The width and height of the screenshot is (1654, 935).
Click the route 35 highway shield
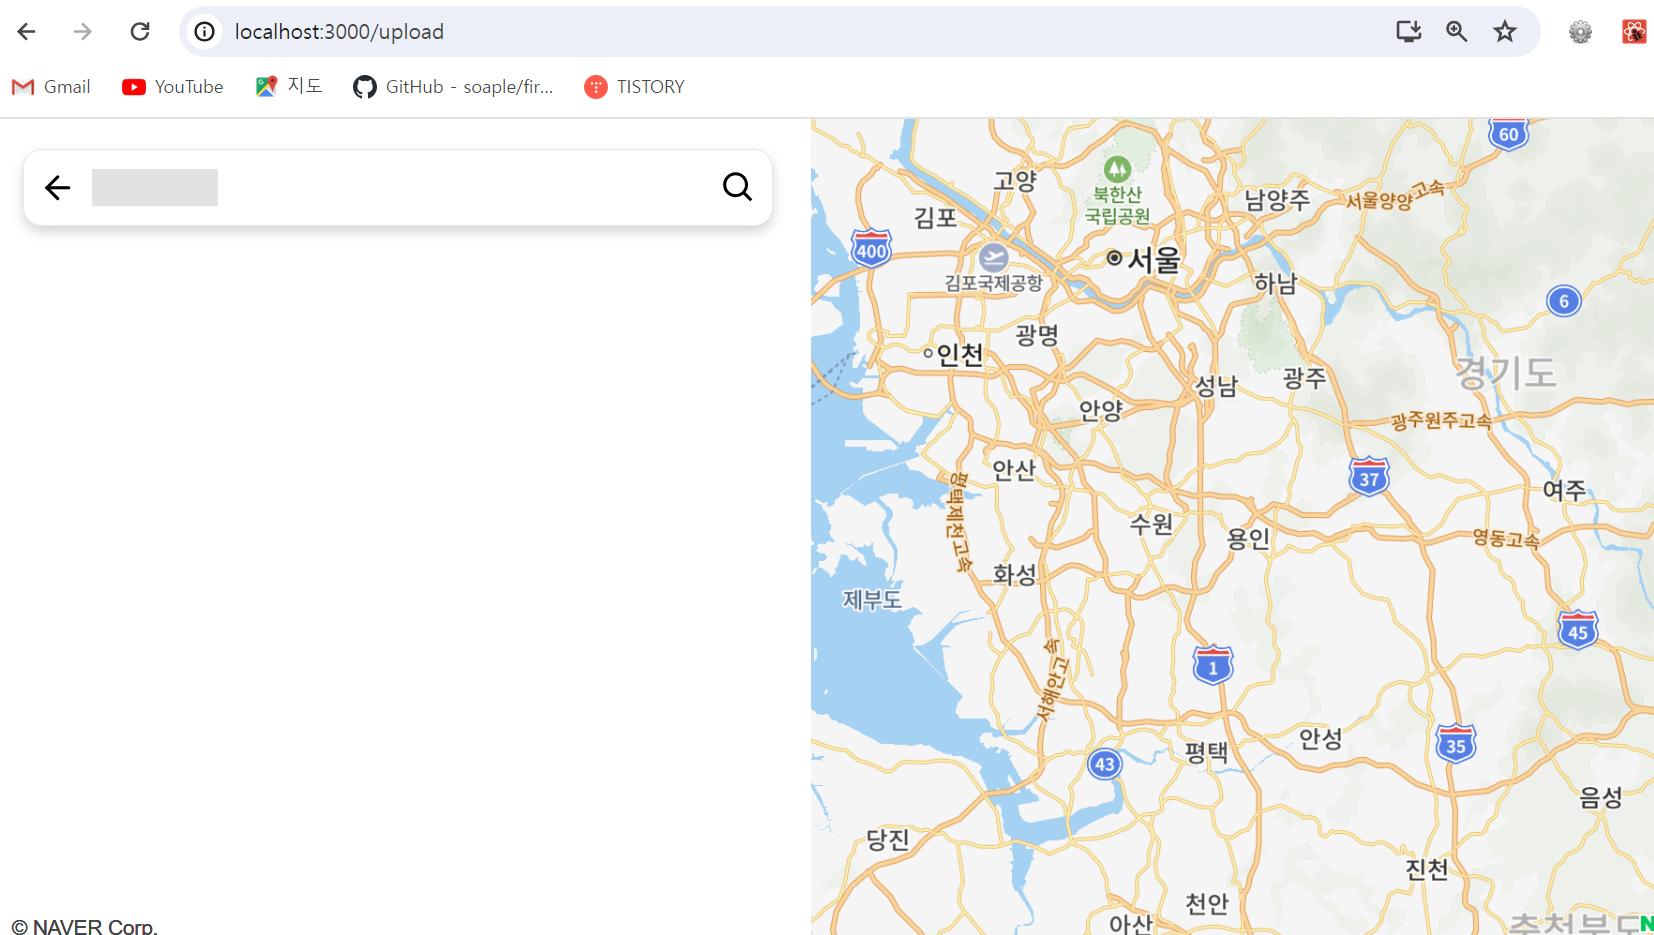[x=1456, y=744]
